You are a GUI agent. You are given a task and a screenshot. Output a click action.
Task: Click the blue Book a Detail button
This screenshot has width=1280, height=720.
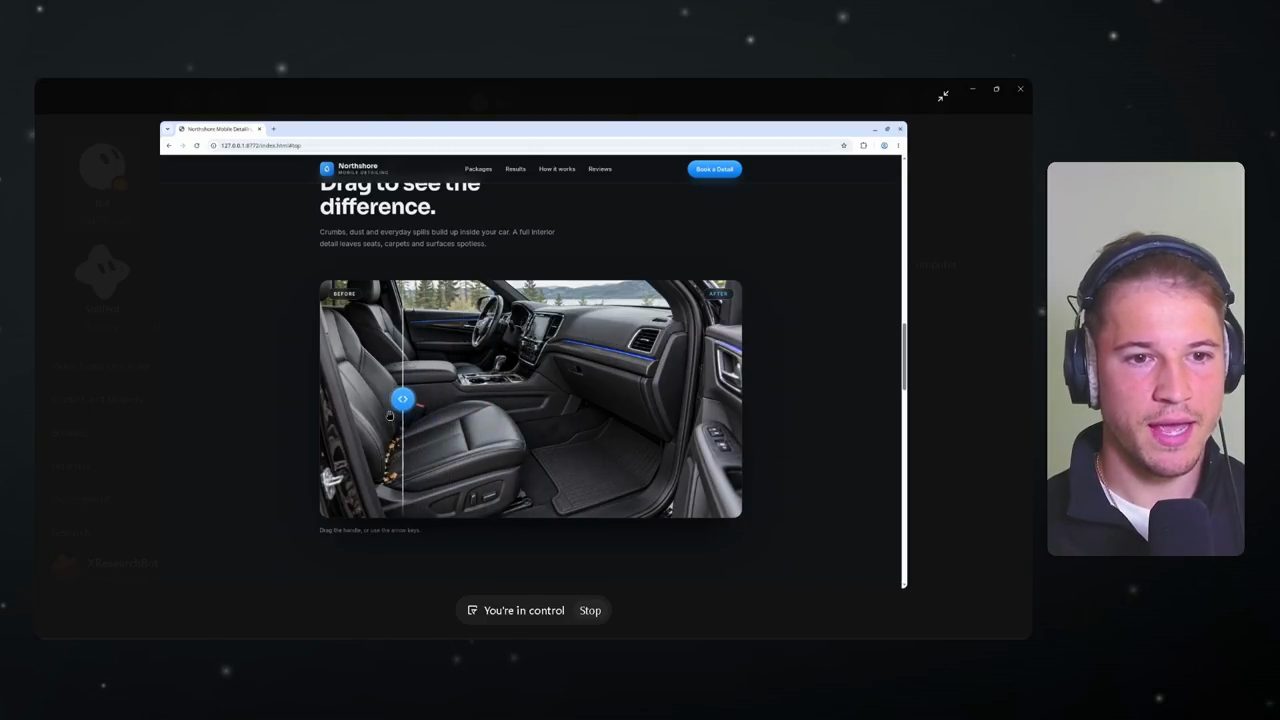click(x=714, y=169)
